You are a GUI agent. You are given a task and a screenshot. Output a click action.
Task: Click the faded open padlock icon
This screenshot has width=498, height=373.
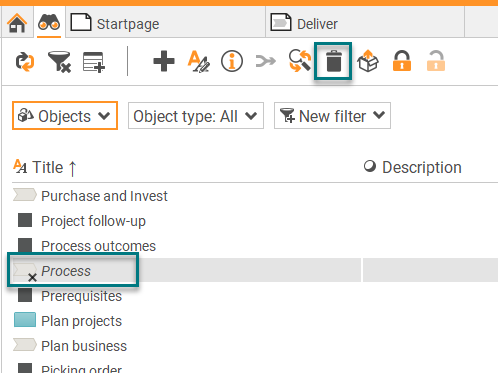coord(436,61)
